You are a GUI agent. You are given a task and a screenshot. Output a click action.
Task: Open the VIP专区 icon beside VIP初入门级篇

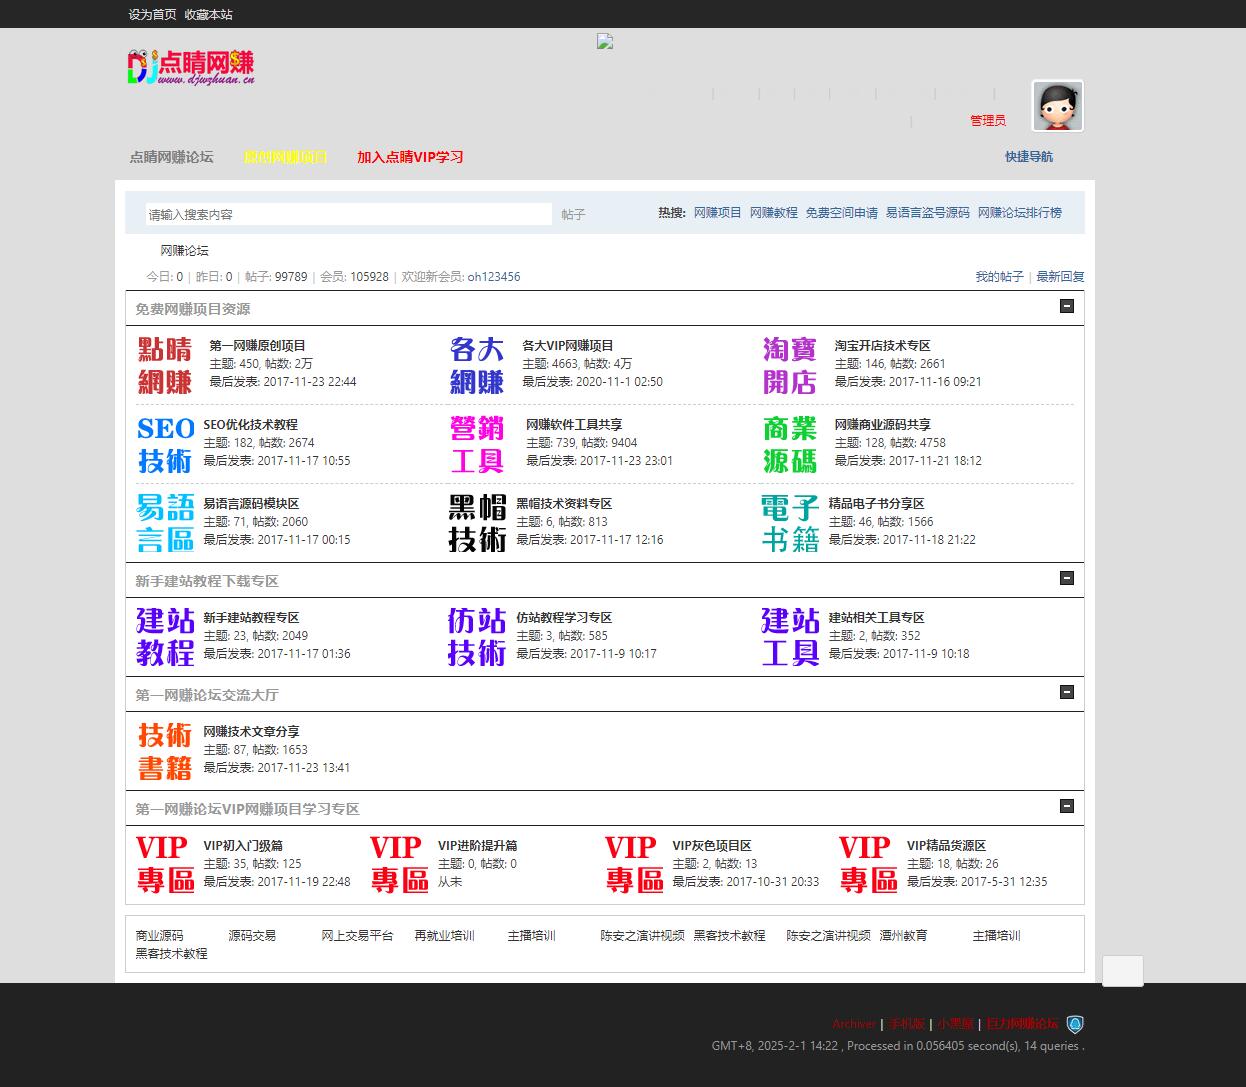click(165, 864)
